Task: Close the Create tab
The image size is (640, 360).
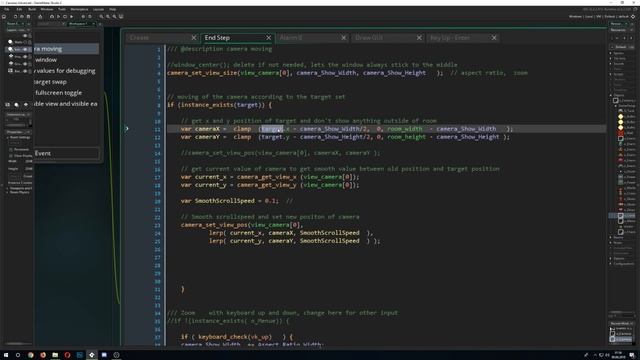Action: (x=194, y=38)
